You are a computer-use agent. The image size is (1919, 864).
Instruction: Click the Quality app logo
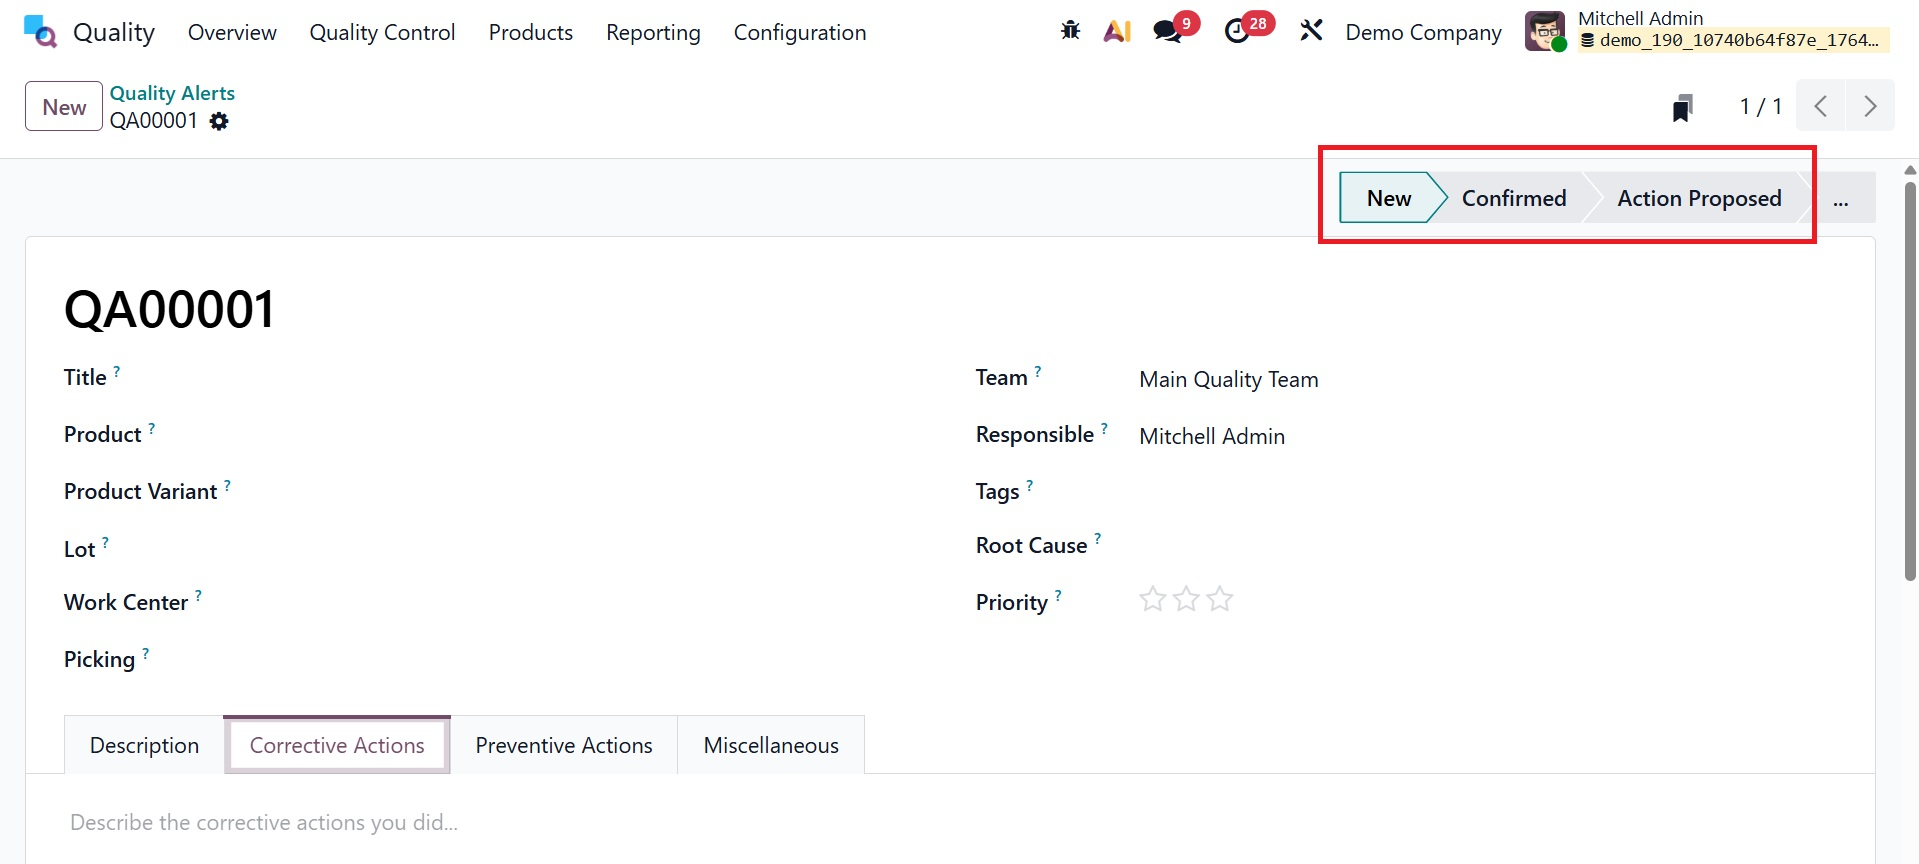40,32
